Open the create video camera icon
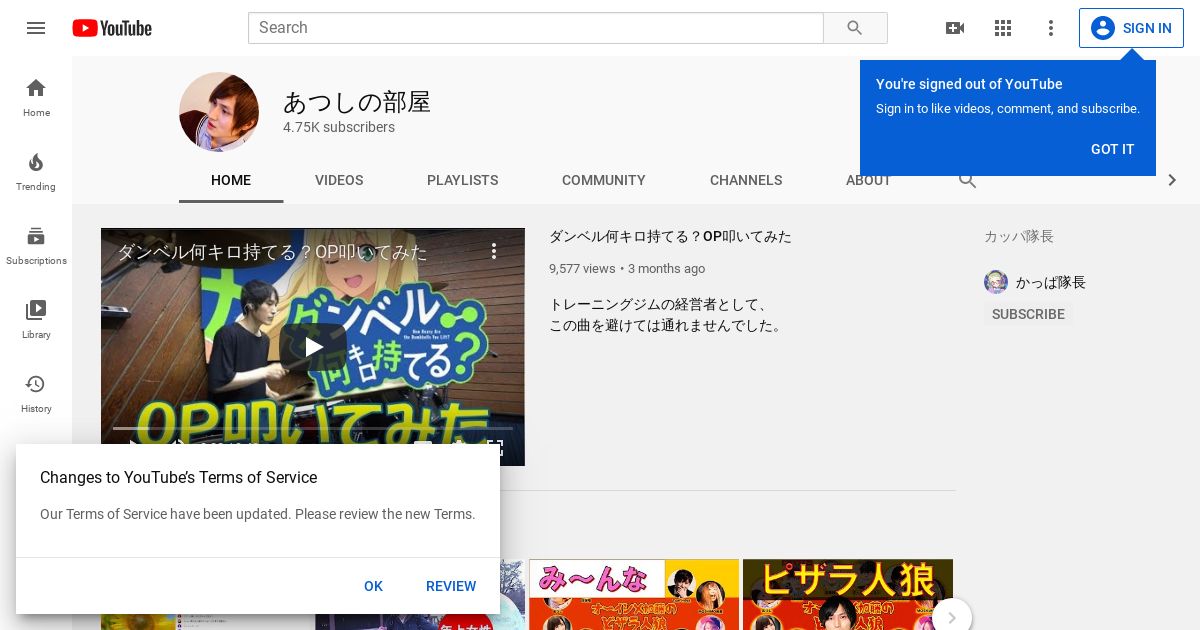Screen dimensions: 1200x630 955,28
